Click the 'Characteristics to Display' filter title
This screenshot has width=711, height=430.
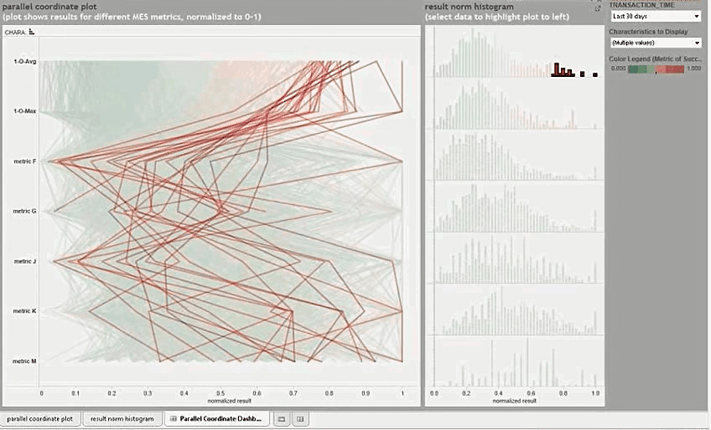[x=648, y=32]
